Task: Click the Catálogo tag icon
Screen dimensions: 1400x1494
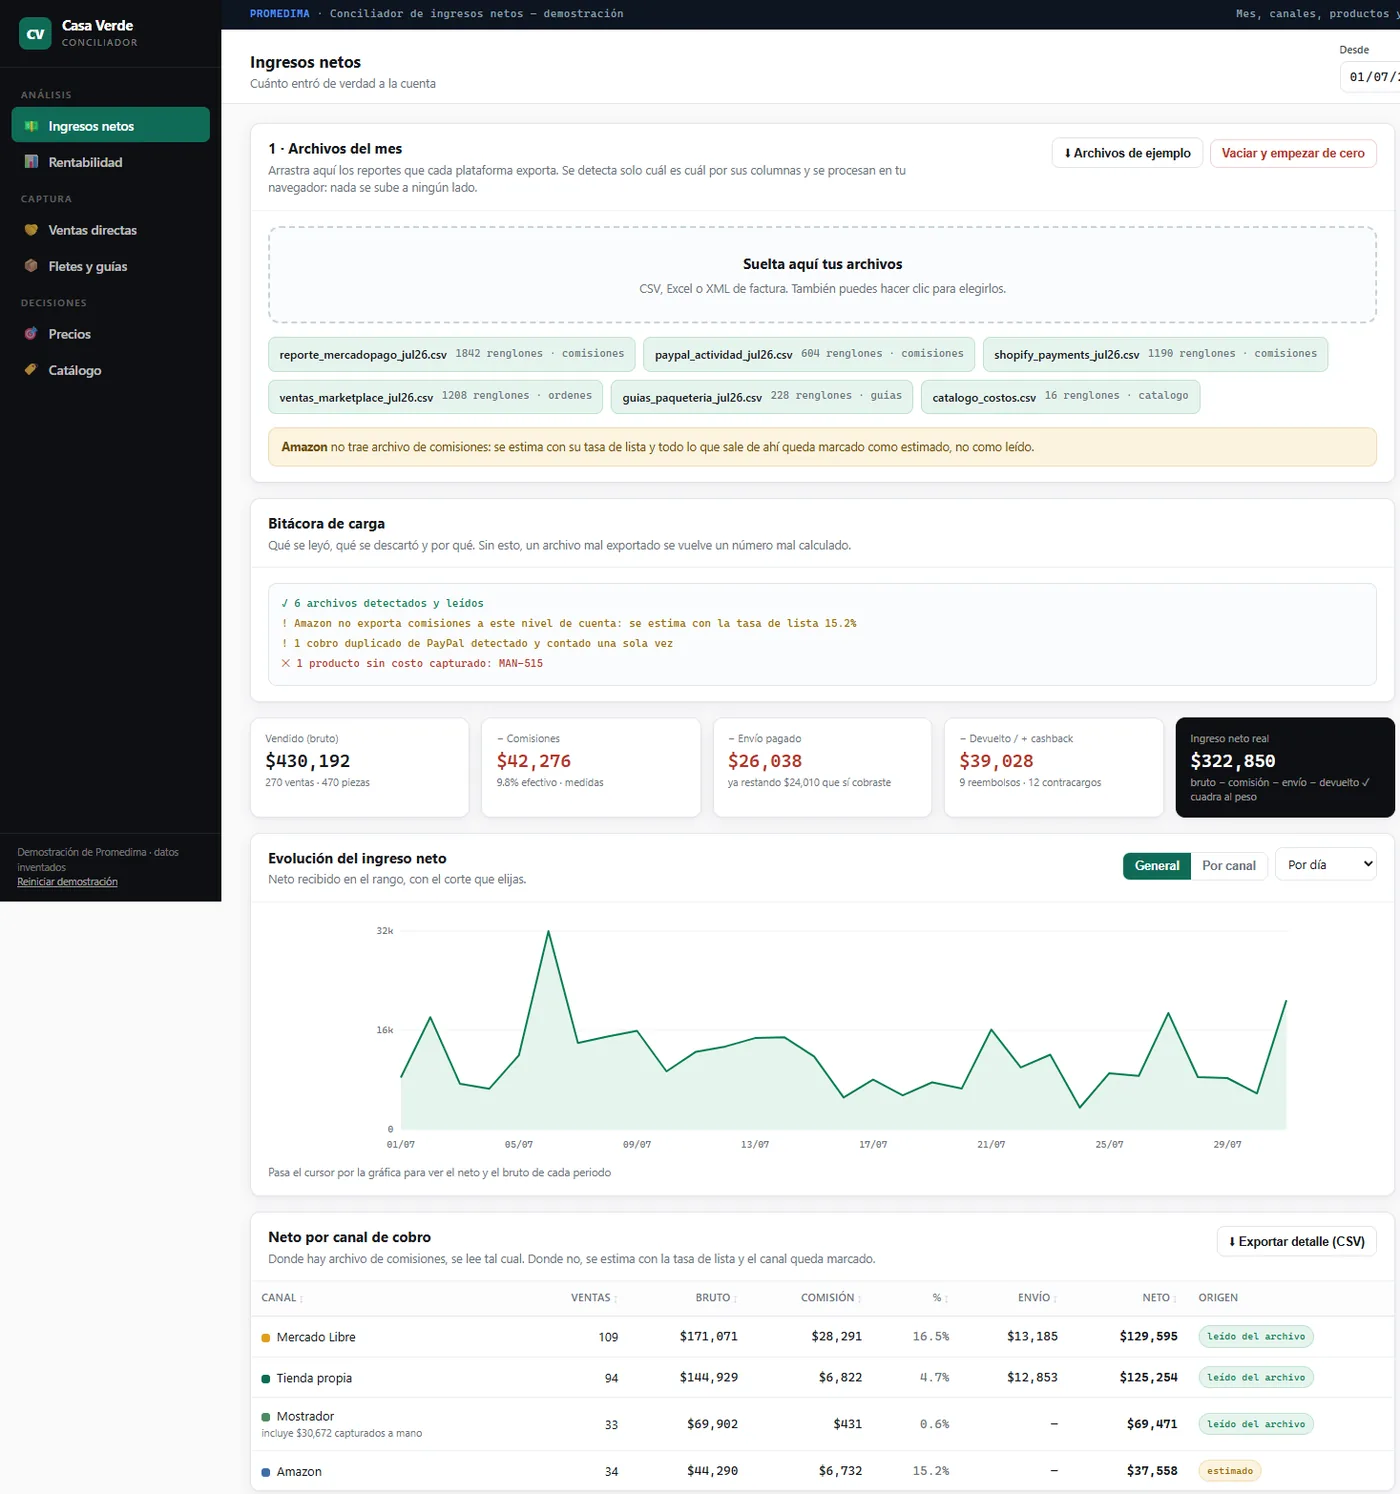Action: [x=31, y=370]
